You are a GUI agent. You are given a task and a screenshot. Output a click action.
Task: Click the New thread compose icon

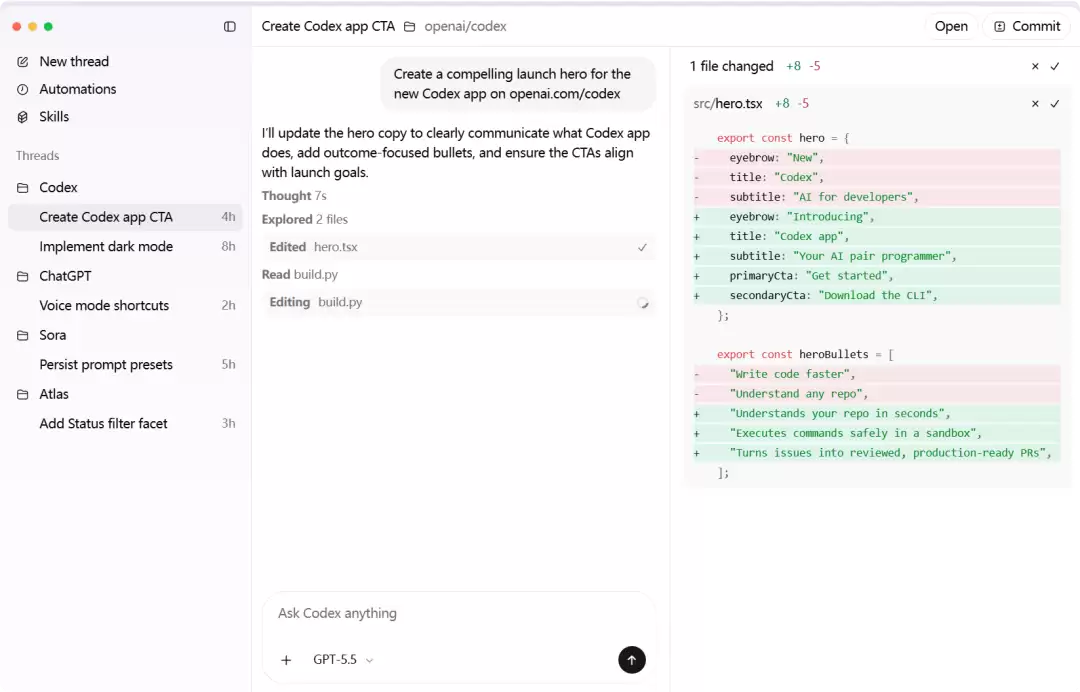[23, 62]
